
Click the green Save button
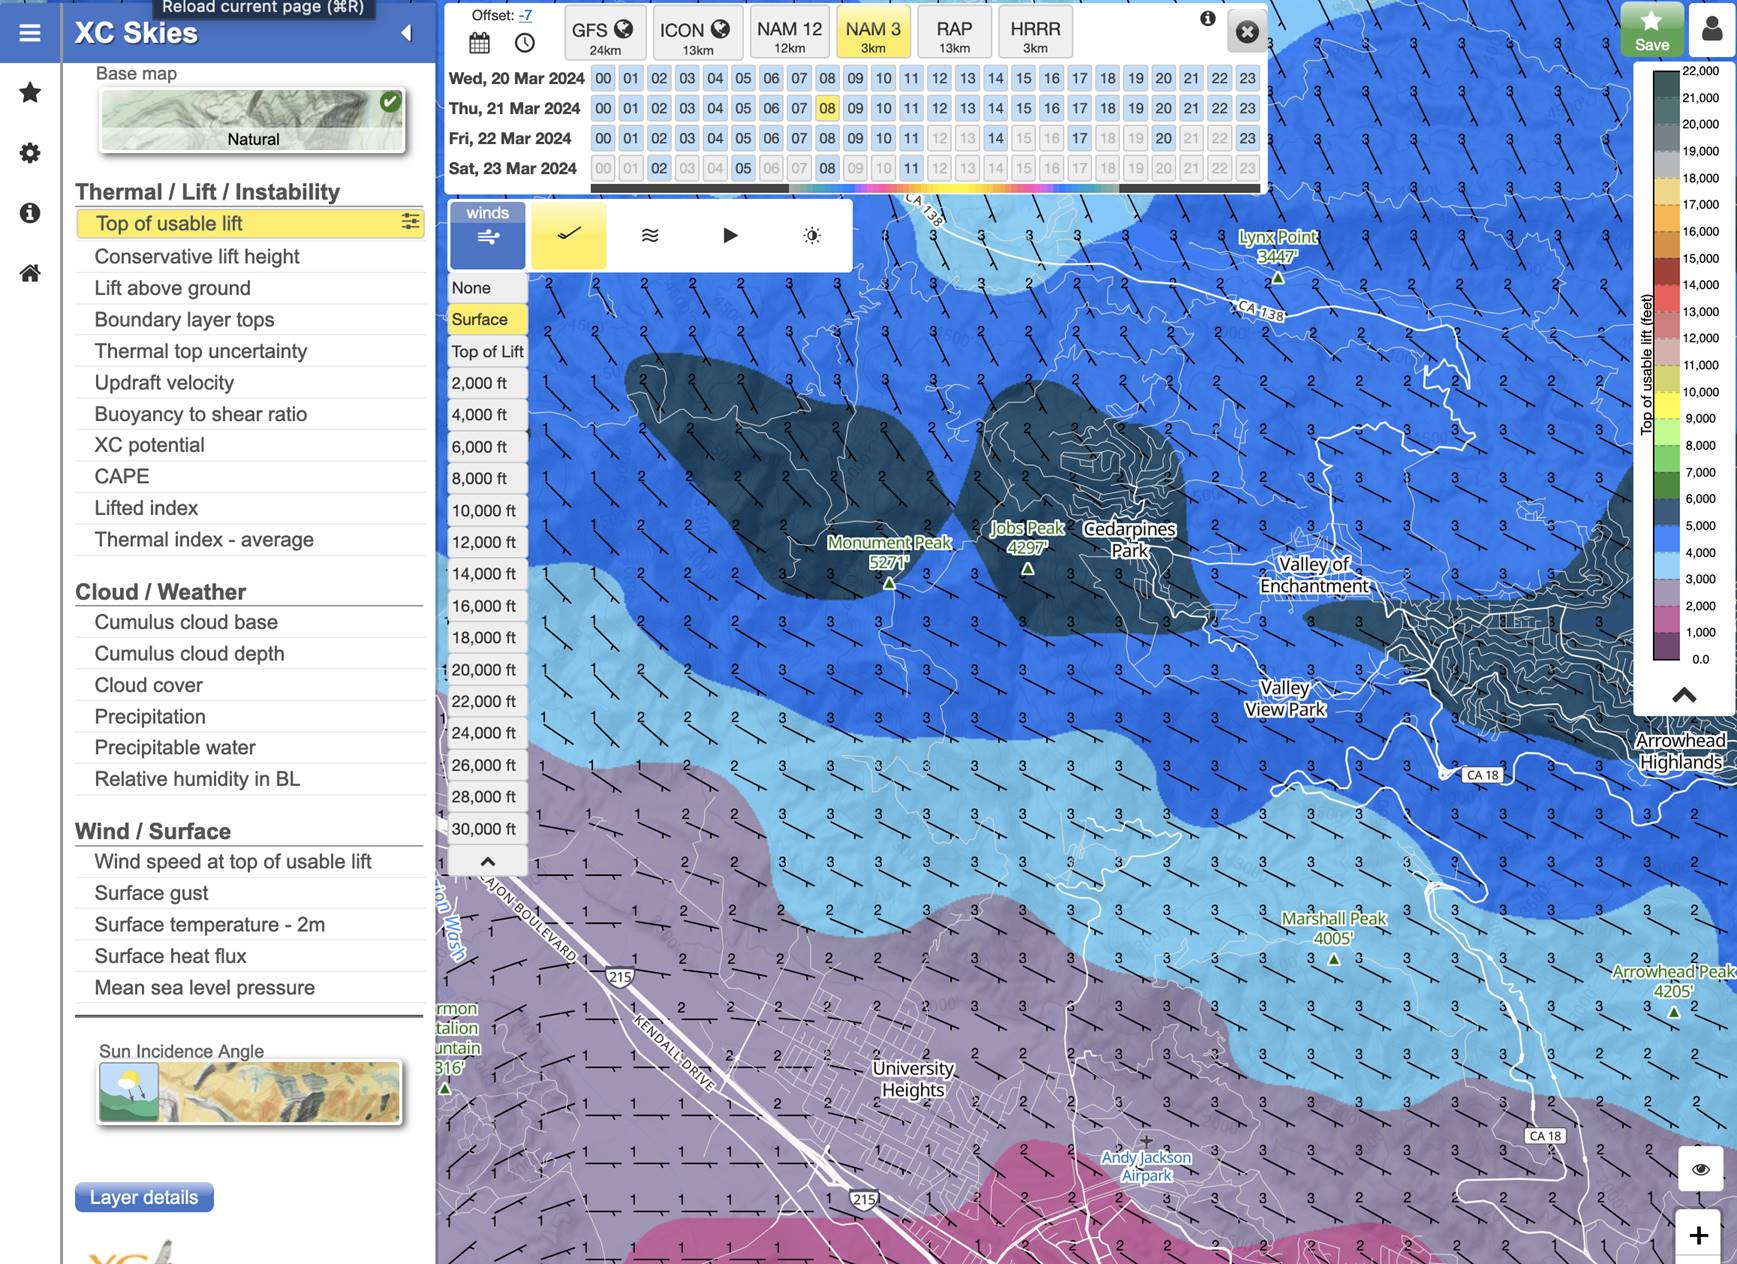[1651, 30]
